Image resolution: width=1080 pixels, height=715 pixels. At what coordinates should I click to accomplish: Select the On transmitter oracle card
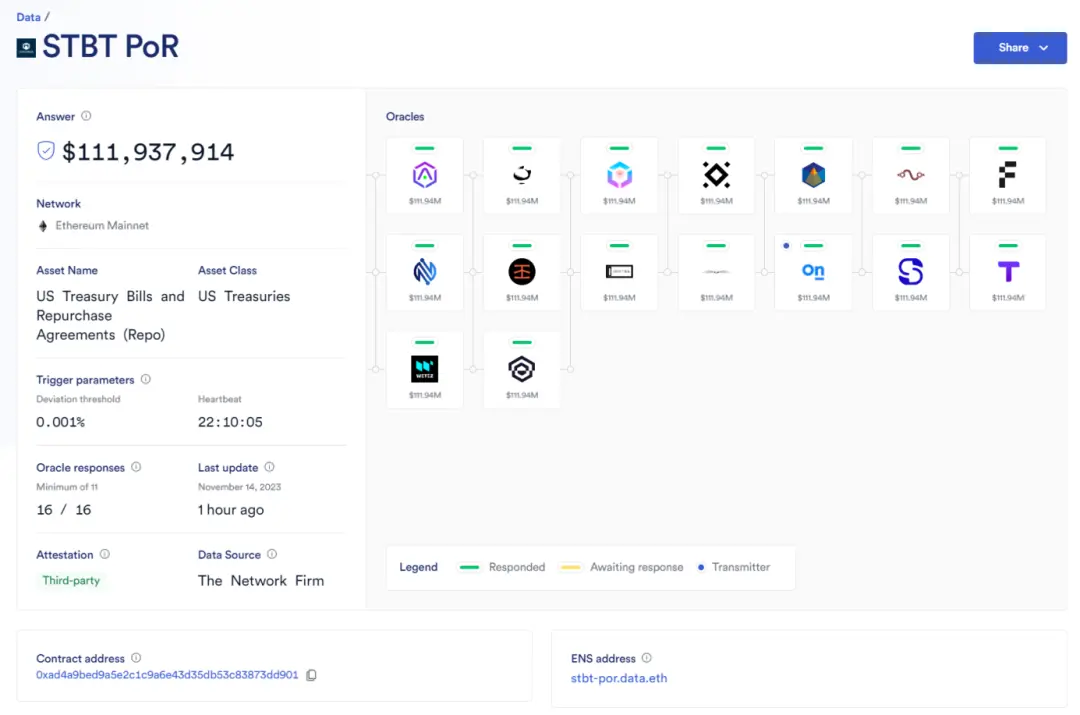pos(813,272)
